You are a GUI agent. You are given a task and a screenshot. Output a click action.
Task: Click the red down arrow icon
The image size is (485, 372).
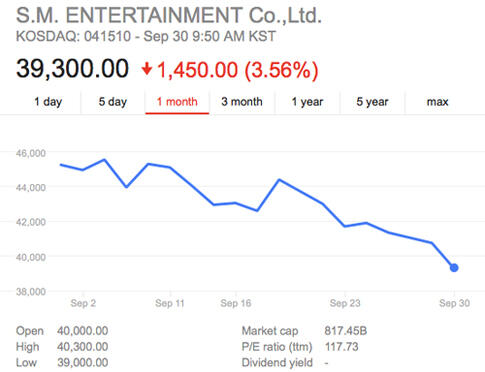click(147, 70)
